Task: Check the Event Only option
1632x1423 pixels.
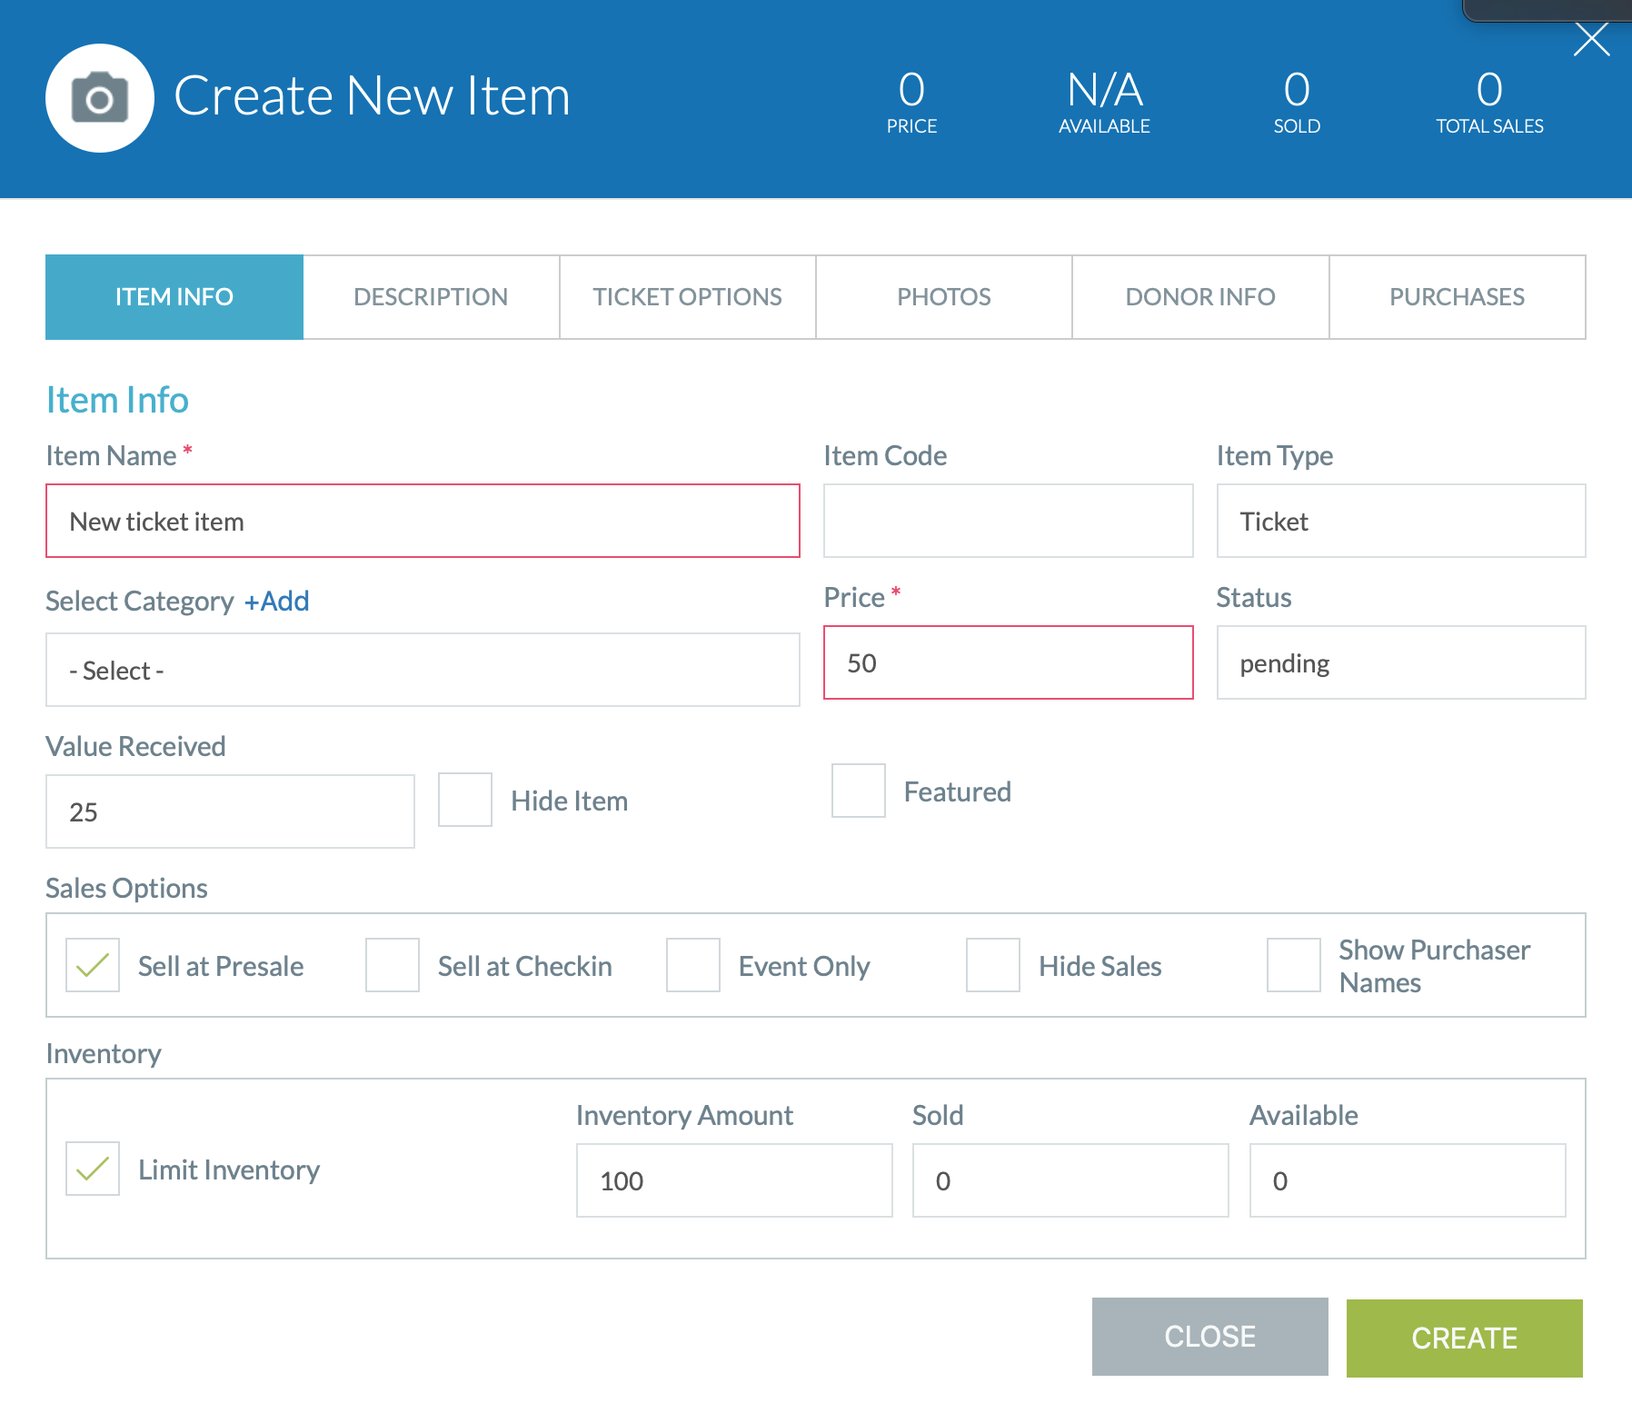Action: point(693,965)
